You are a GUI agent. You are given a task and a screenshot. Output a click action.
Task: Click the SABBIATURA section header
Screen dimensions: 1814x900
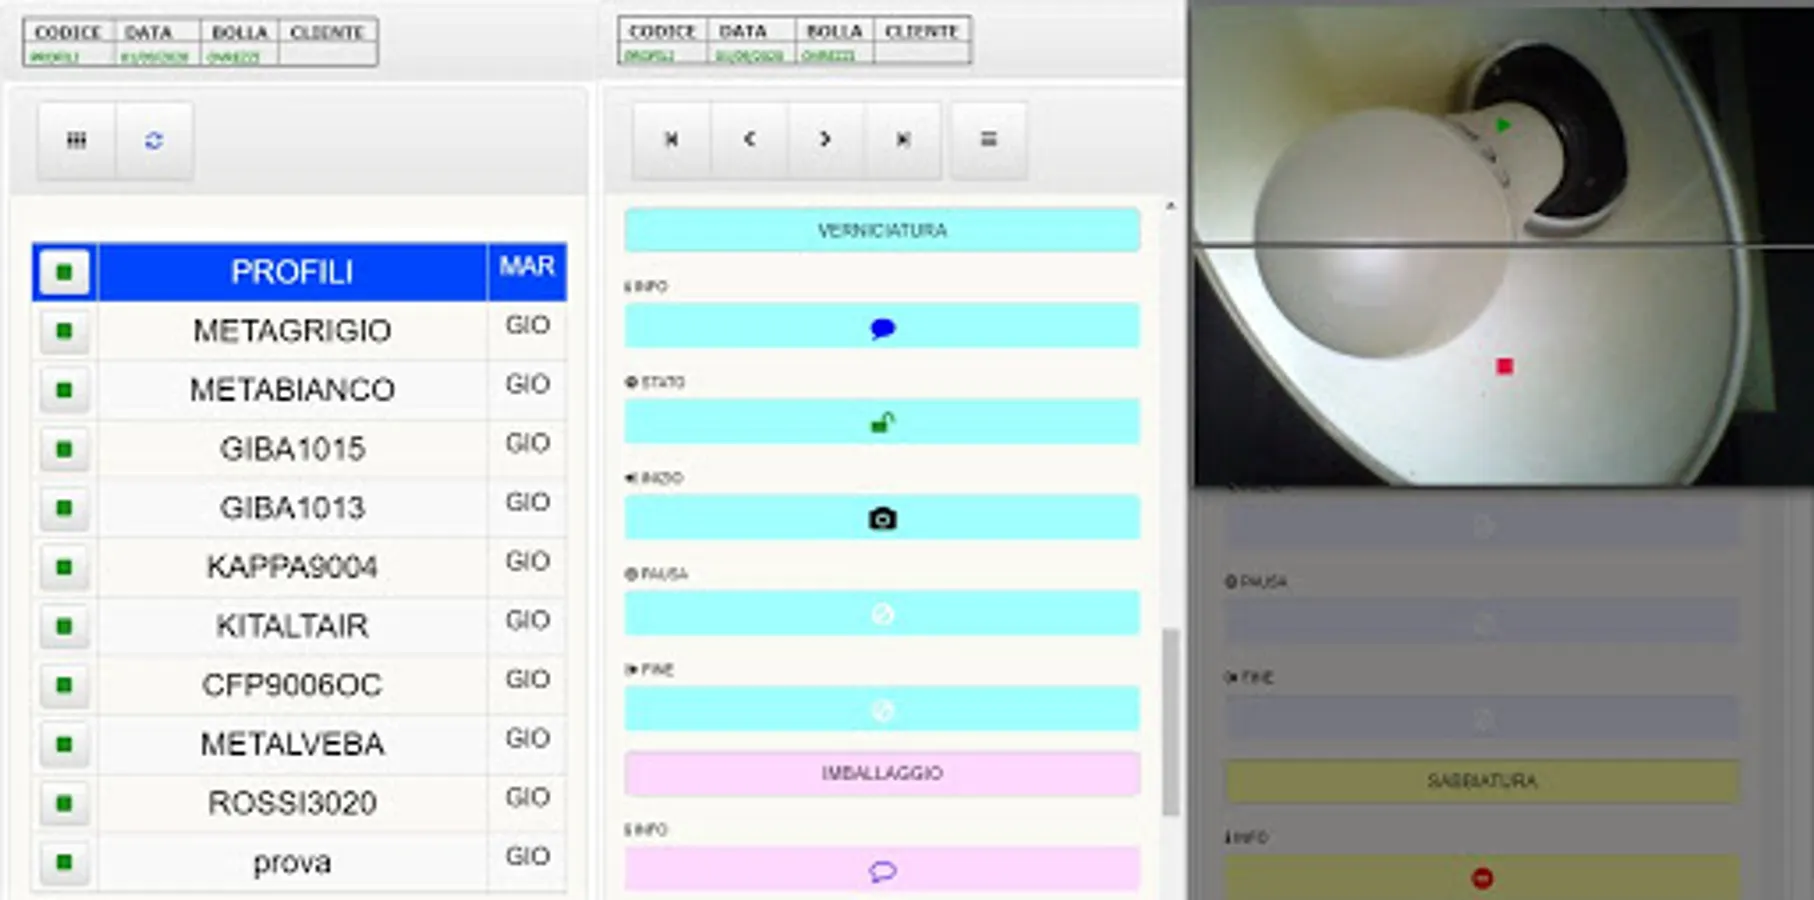pyautogui.click(x=1482, y=781)
